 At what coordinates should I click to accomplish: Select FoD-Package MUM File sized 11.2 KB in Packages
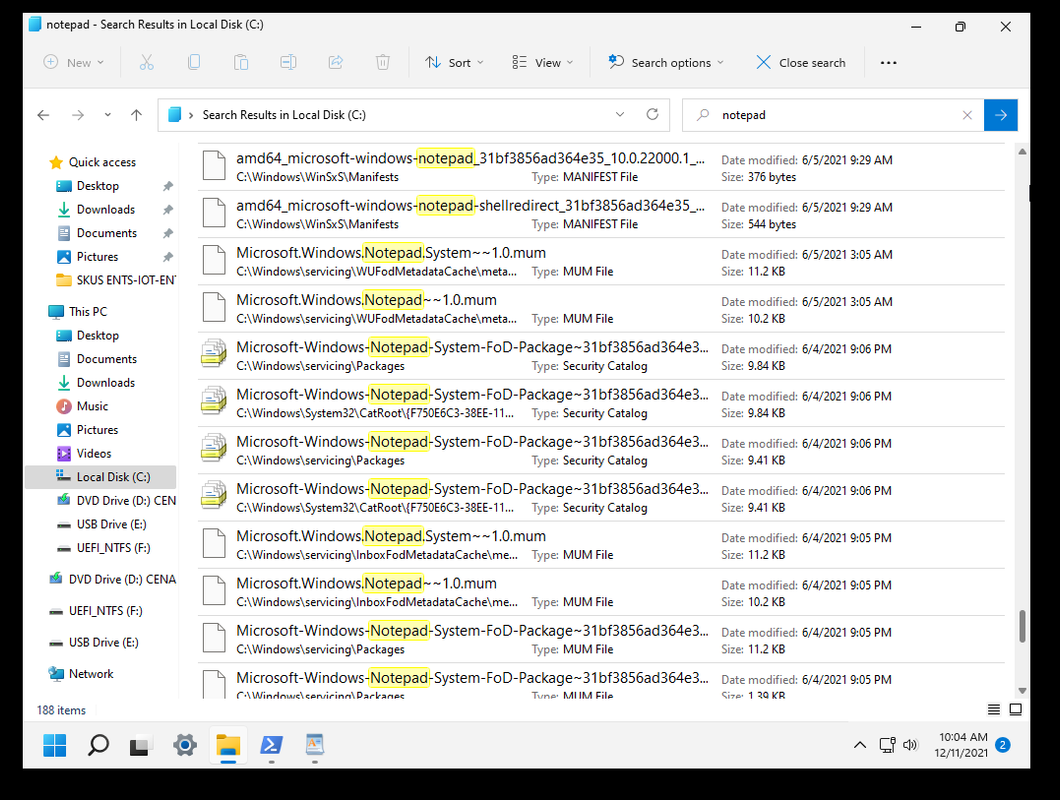601,639
